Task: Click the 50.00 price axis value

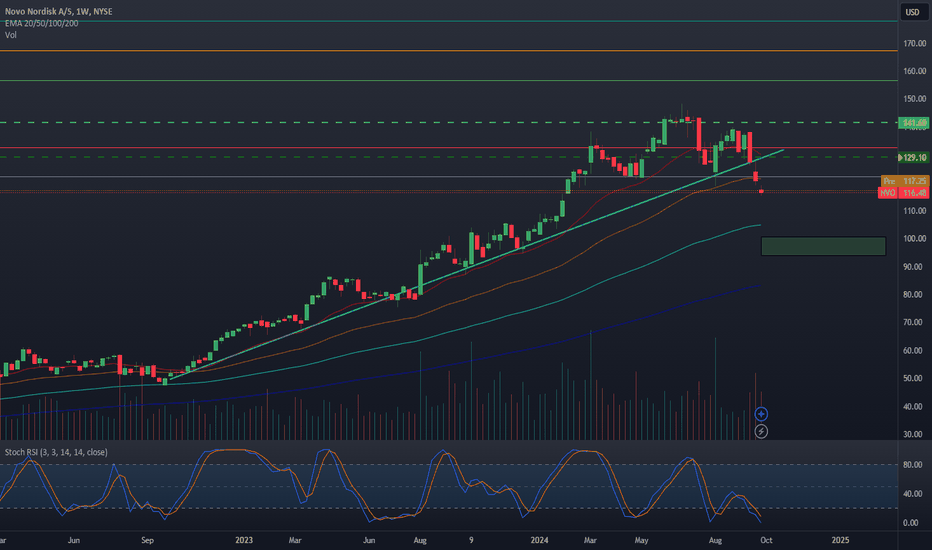Action: [915, 378]
